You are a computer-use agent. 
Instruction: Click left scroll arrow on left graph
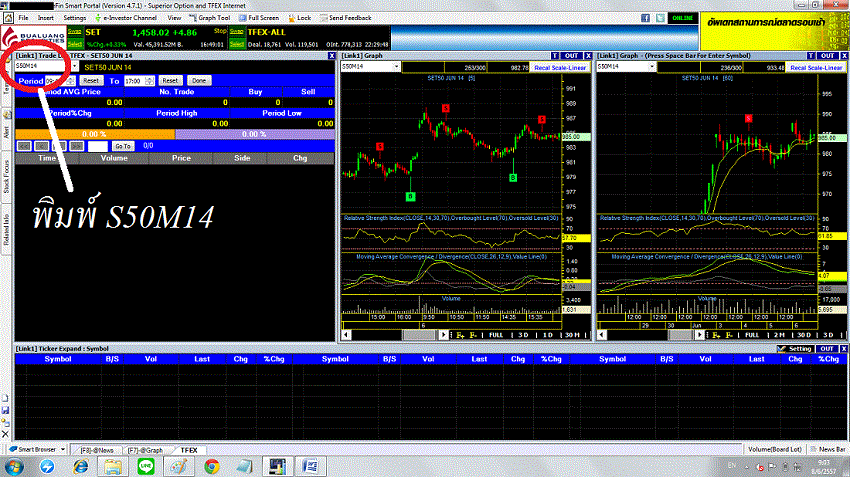tap(346, 335)
